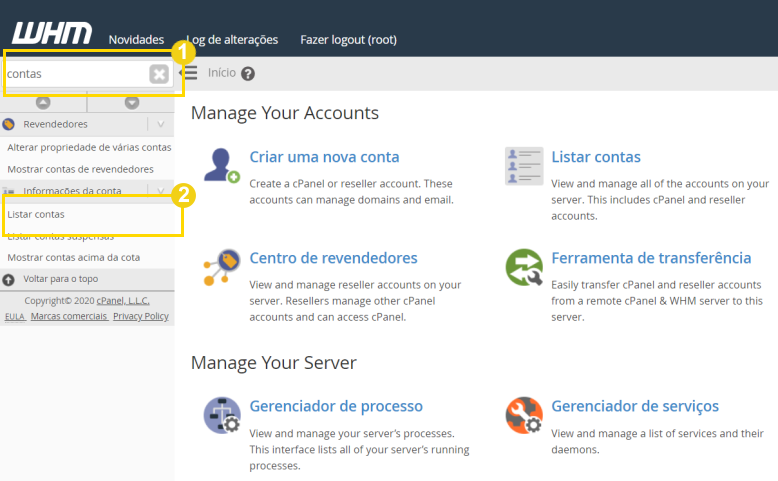Screen dimensions: 778x481
Task: Open the cPanel, L.L.C. link
Action: tap(123, 301)
